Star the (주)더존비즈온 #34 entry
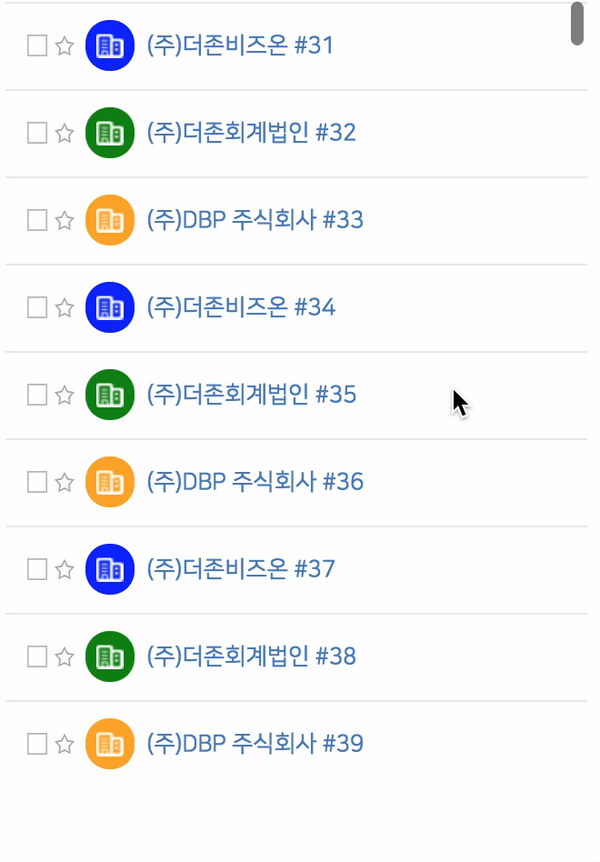The image size is (600, 862). click(65, 308)
